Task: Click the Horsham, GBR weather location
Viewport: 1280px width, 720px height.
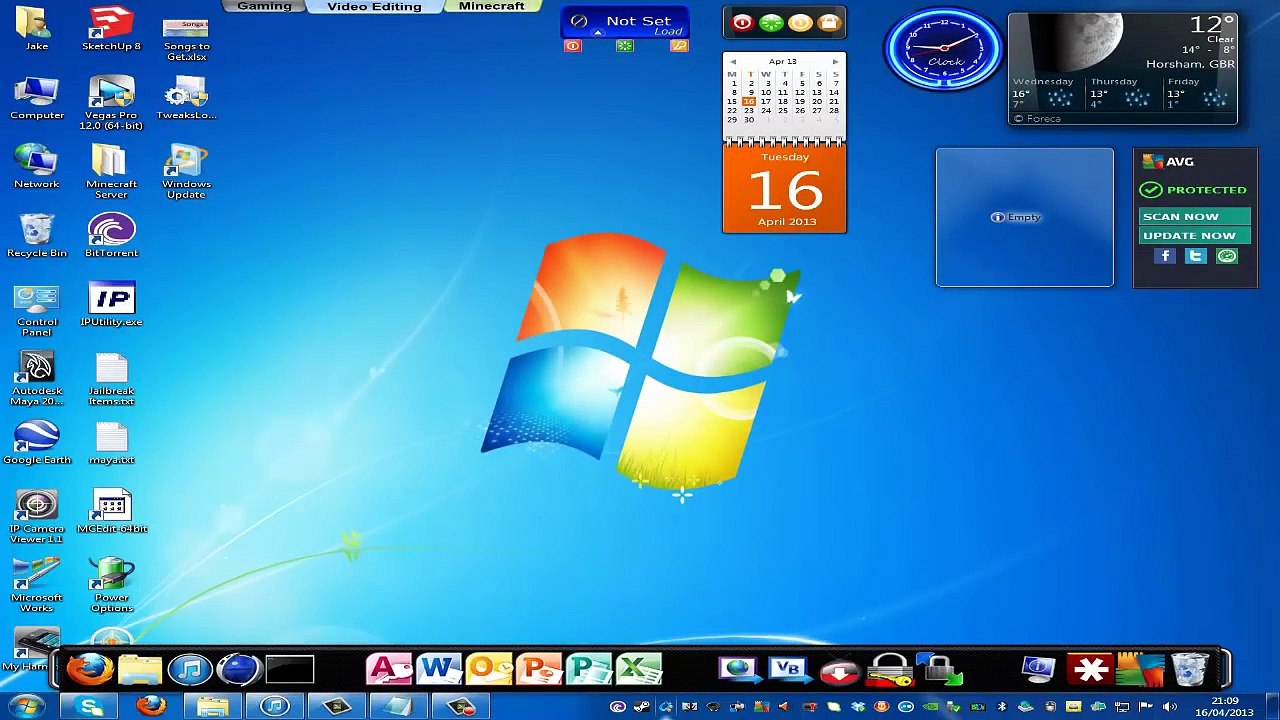Action: 1190,64
